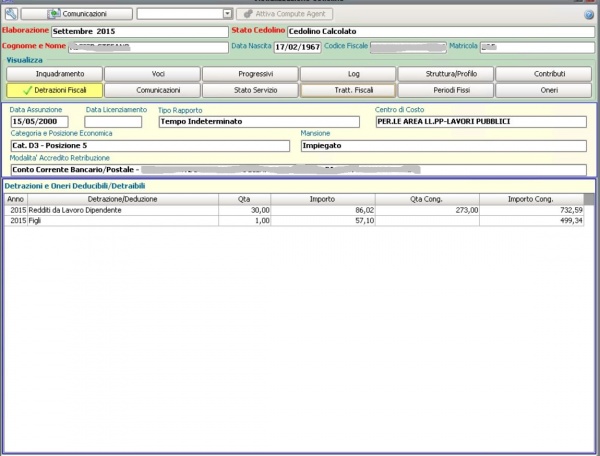The image size is (600, 456).
Task: Click the Tipo Rapporto field
Action: click(258, 122)
